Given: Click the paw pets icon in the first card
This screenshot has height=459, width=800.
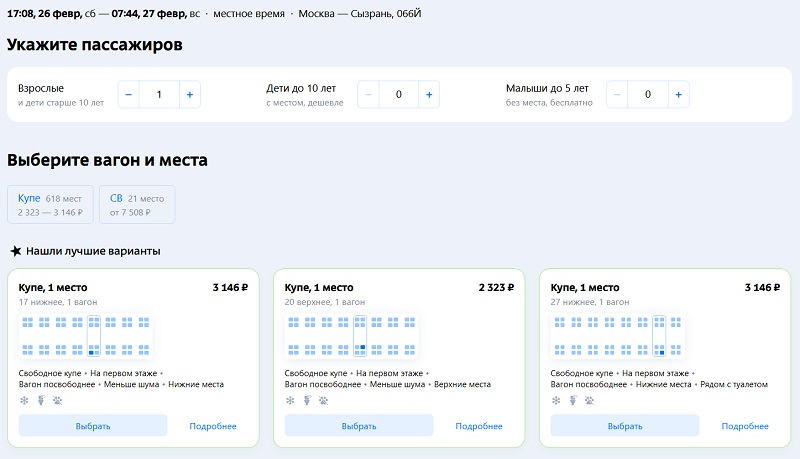Looking at the screenshot, I should click(56, 401).
